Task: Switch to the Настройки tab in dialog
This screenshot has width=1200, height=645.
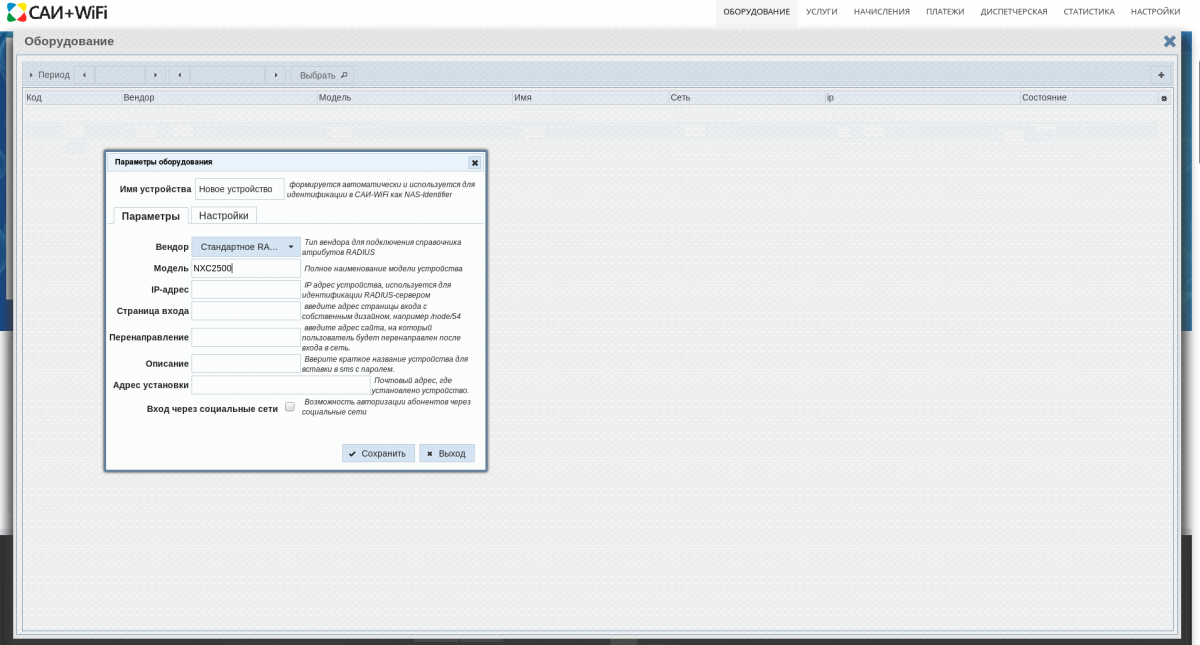Action: point(223,215)
